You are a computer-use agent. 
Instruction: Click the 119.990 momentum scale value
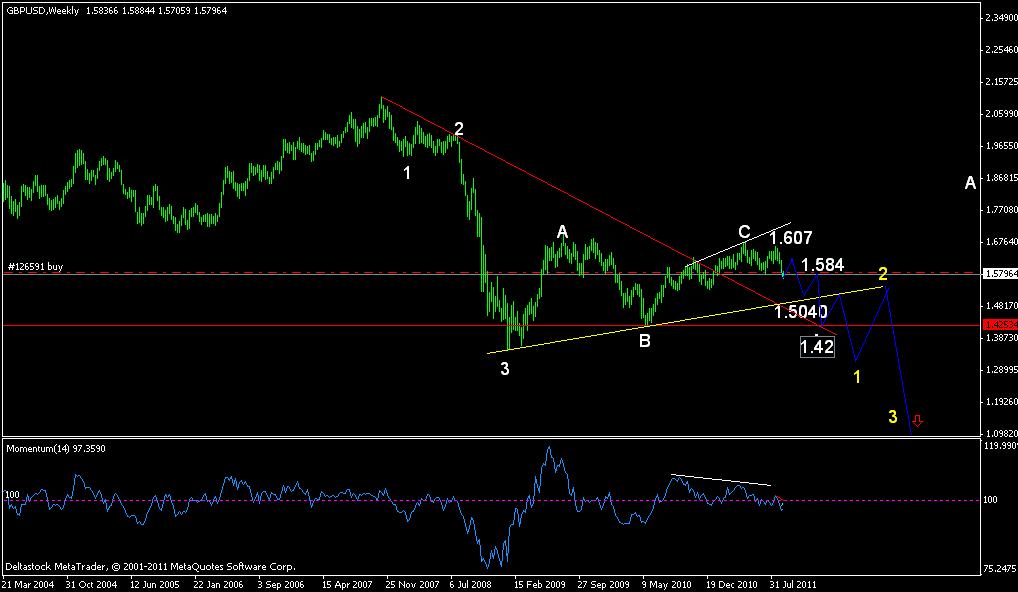point(1000,445)
